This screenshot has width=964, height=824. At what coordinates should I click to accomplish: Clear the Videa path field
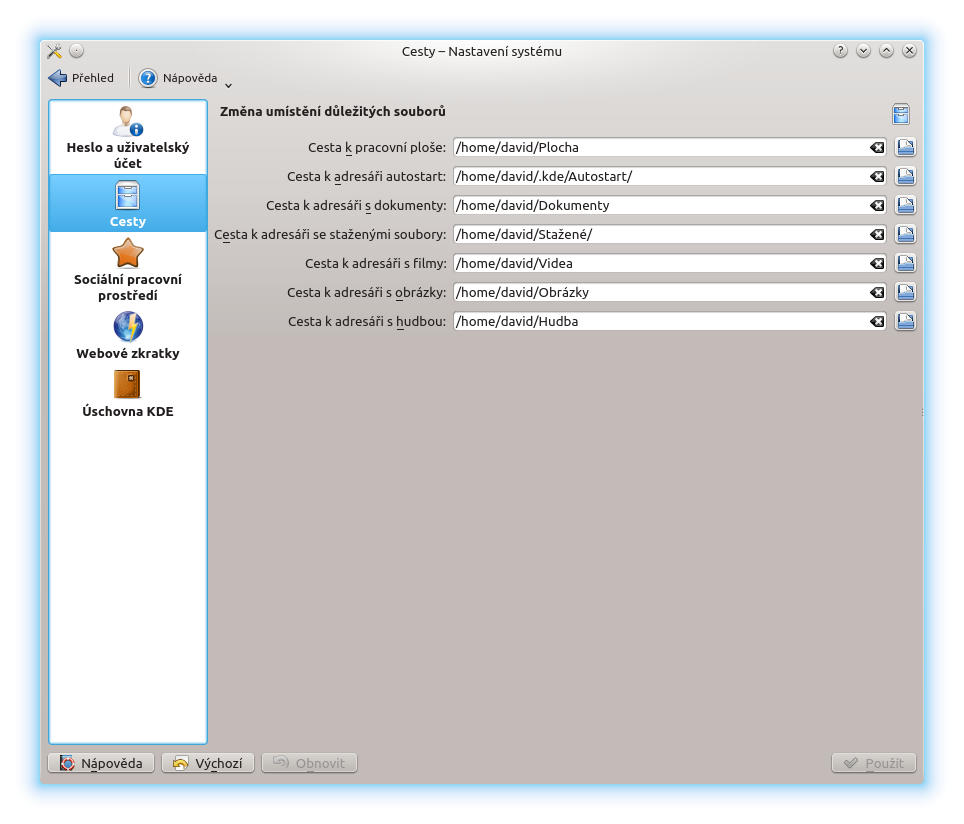[x=877, y=263]
